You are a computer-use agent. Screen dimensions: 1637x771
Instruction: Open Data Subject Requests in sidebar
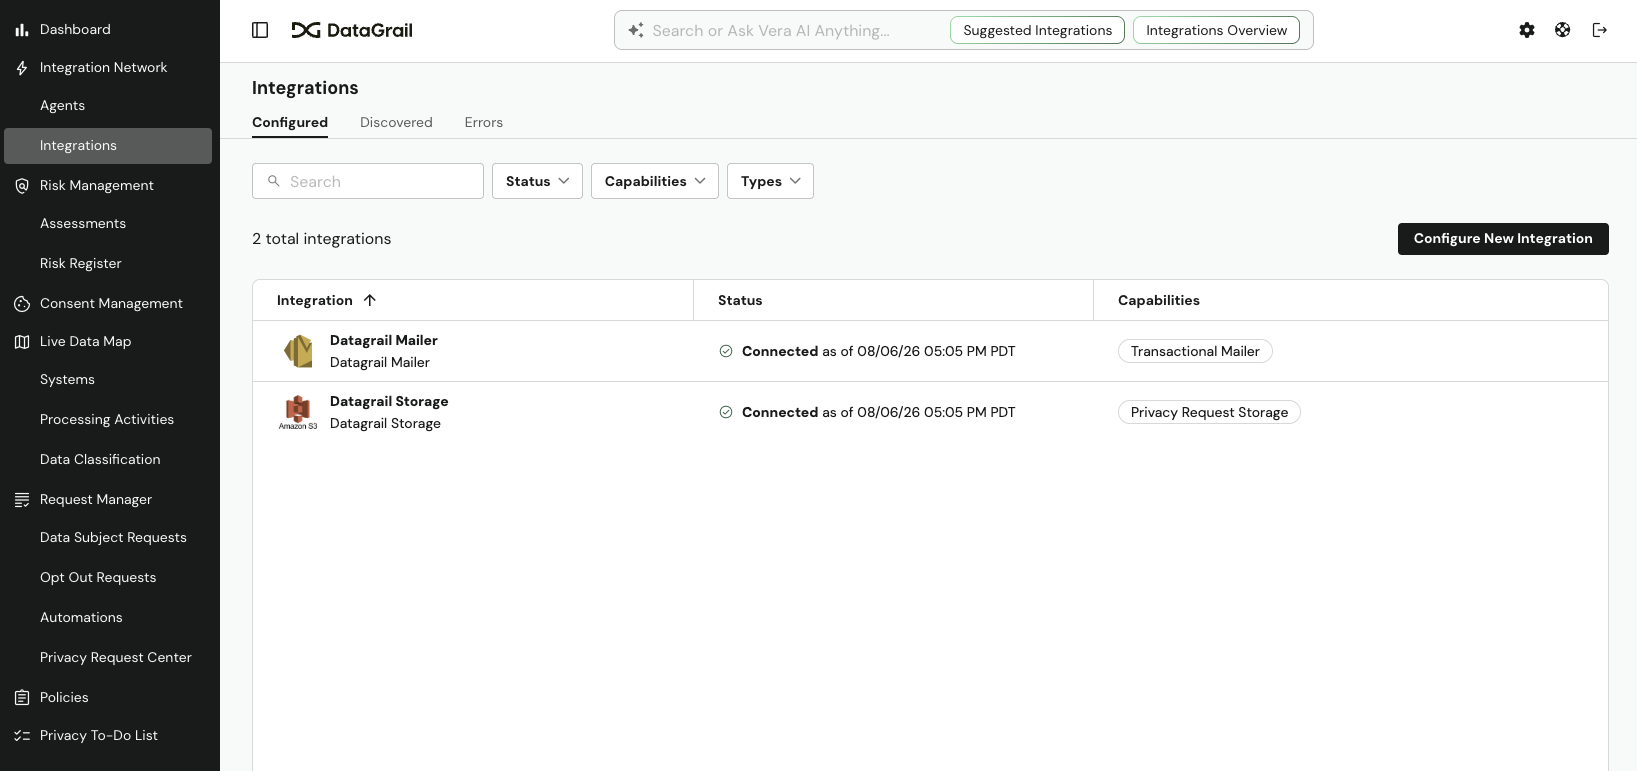click(113, 538)
